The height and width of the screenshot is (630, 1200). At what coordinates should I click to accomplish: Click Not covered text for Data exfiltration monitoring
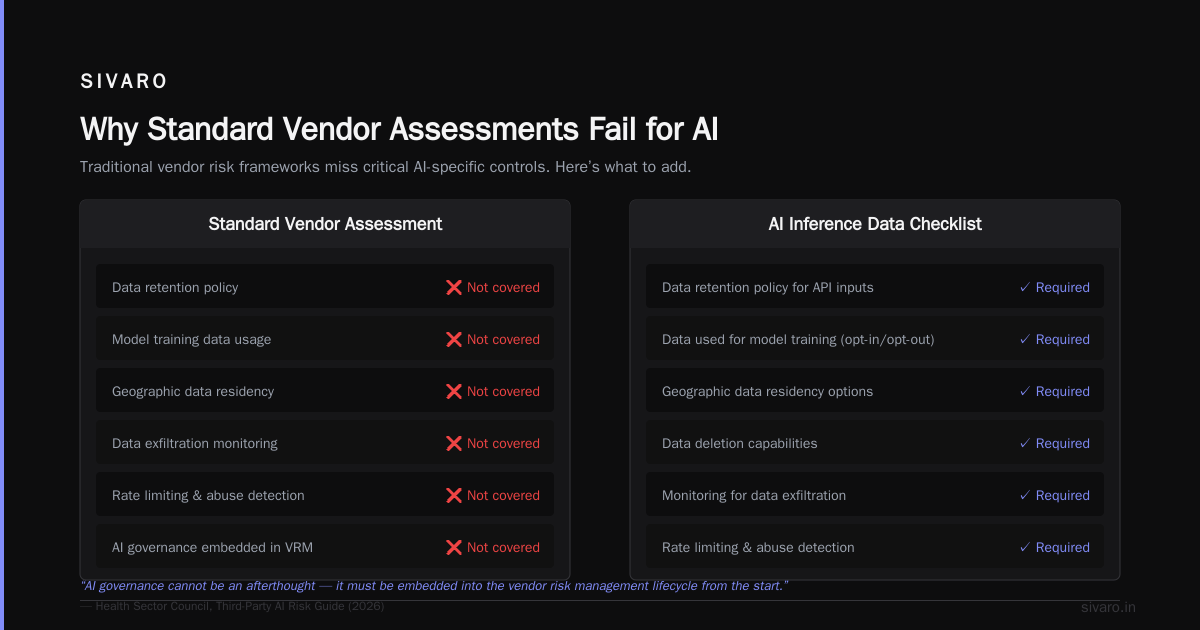tap(503, 443)
